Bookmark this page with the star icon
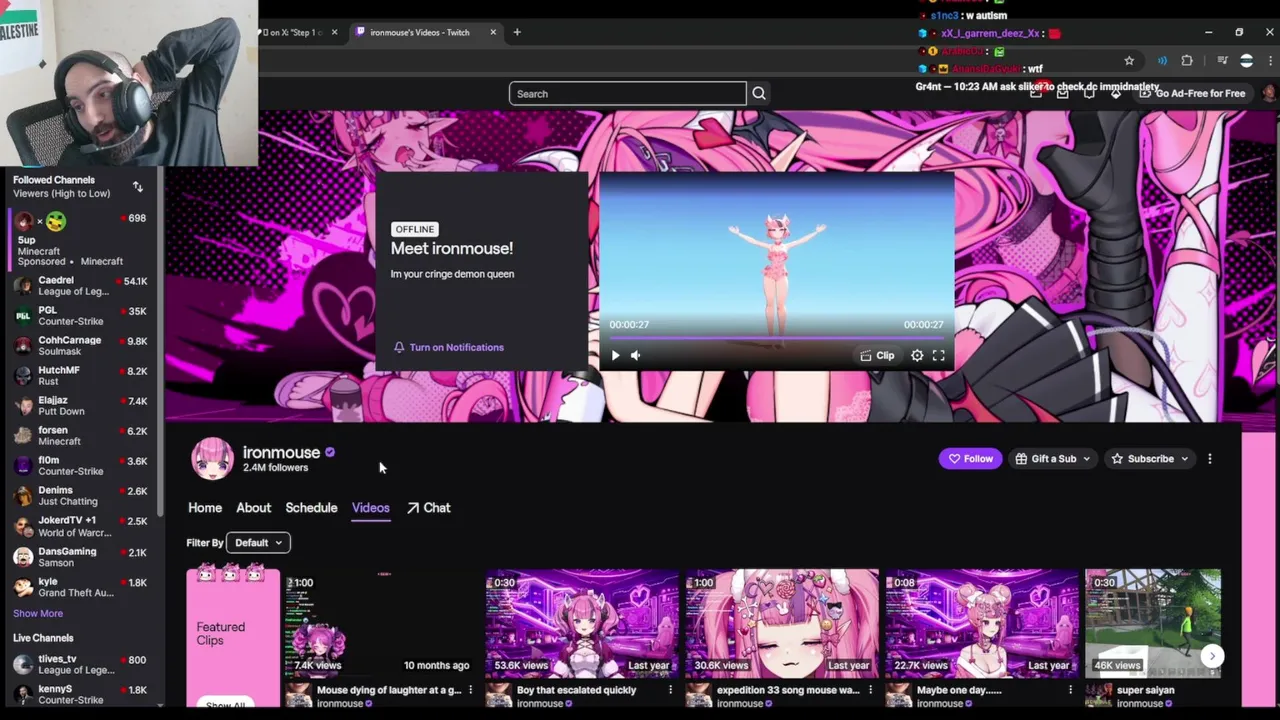Image resolution: width=1280 pixels, height=720 pixels. tap(1129, 61)
